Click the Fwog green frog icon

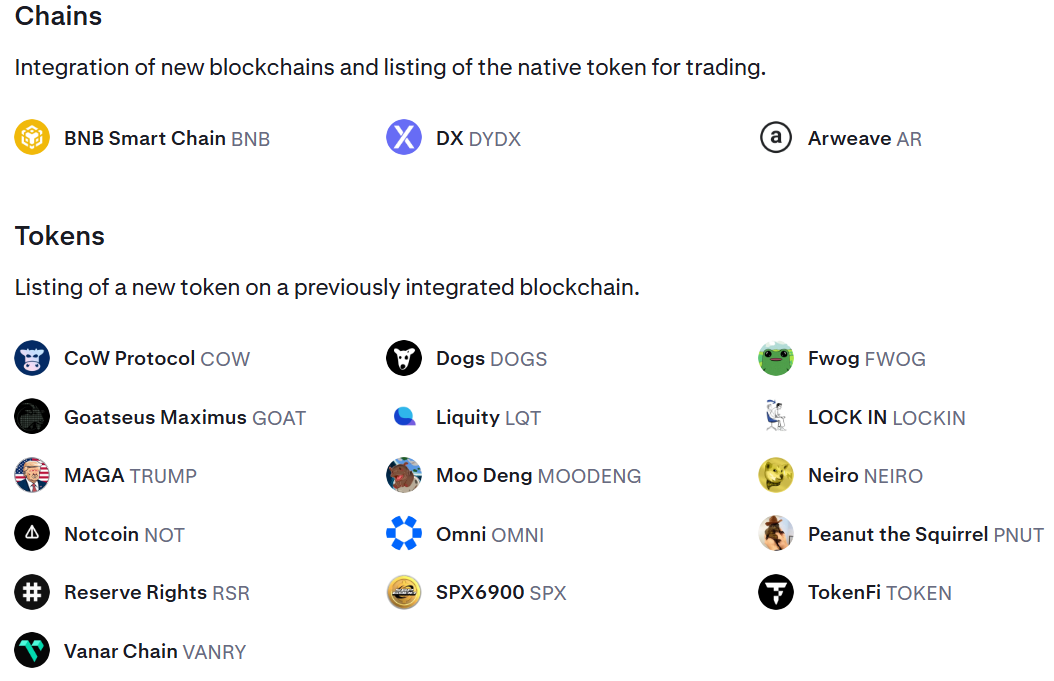[776, 358]
